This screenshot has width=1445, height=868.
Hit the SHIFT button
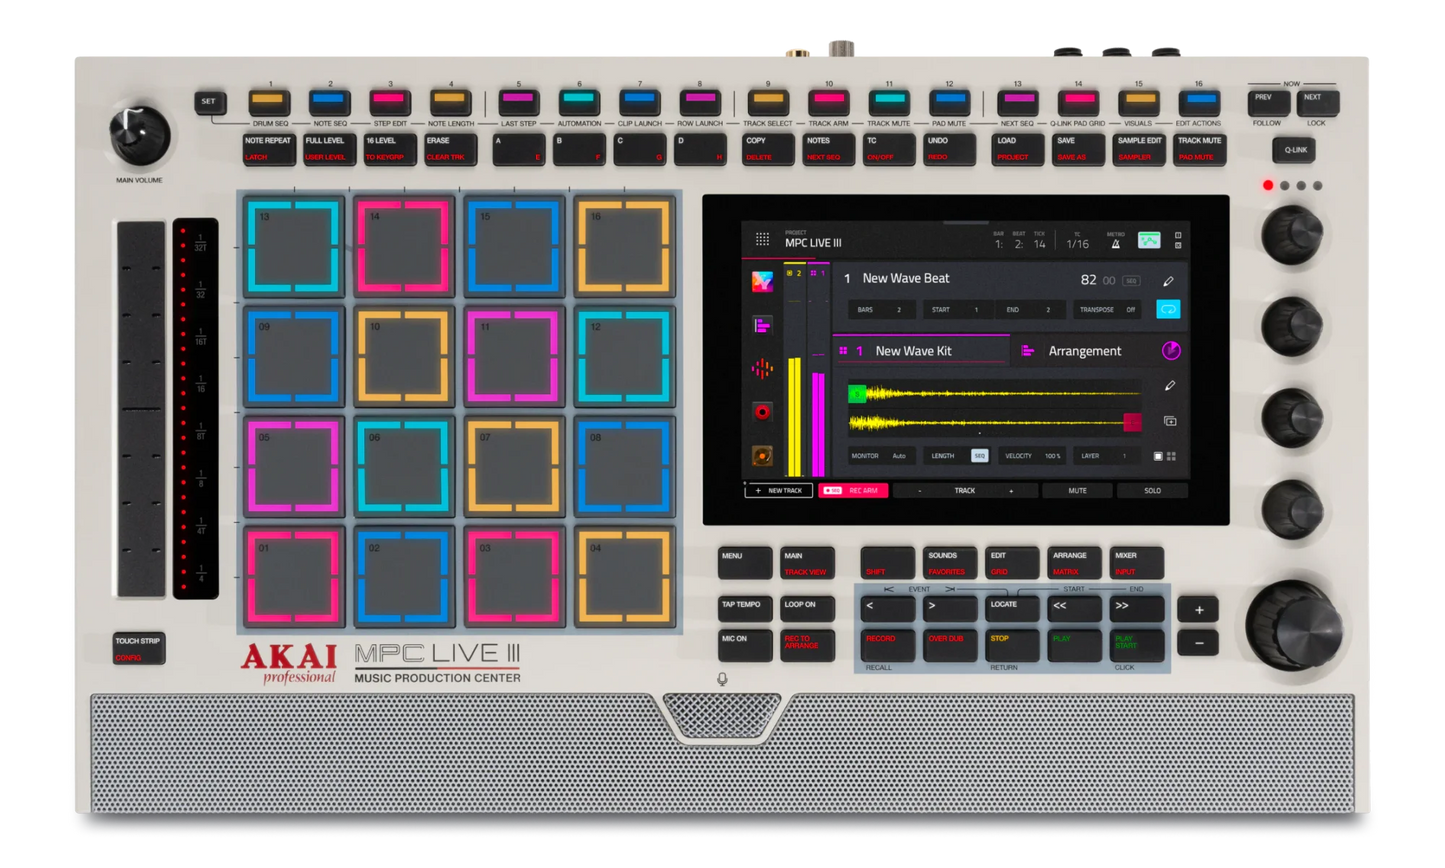(x=887, y=563)
